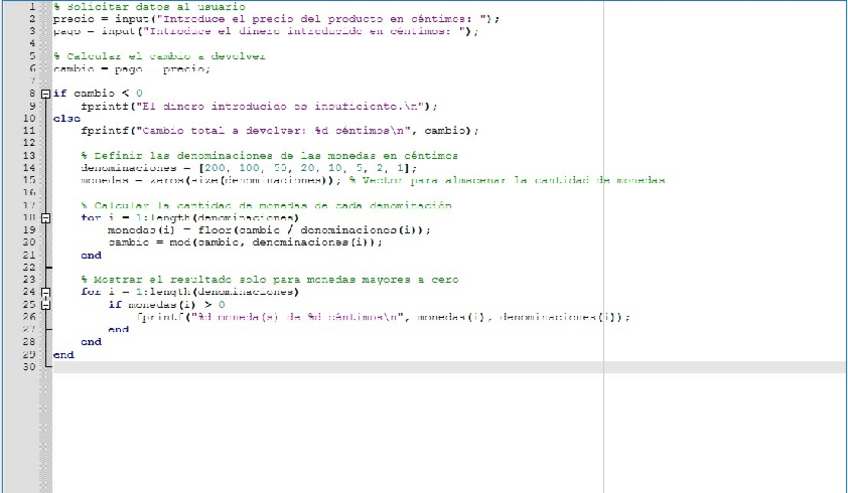848x493 pixels.
Task: Click the 'else' keyword on line 10
Action: point(66,118)
